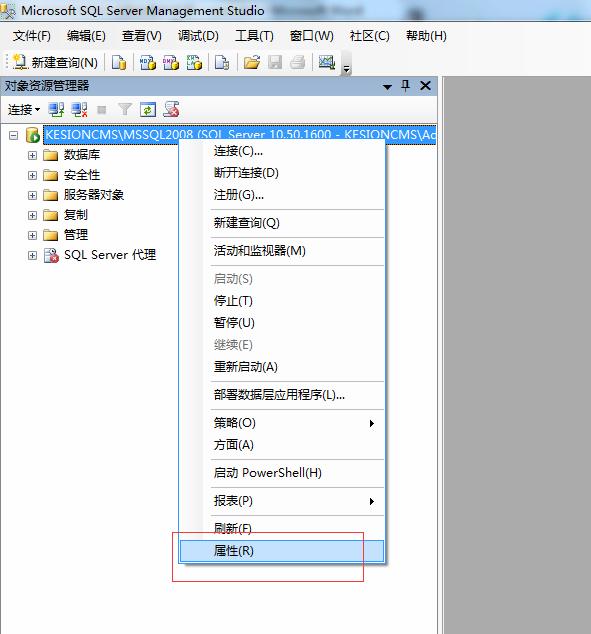Expand the 数据库 folder
The width and height of the screenshot is (591, 634).
(x=32, y=155)
